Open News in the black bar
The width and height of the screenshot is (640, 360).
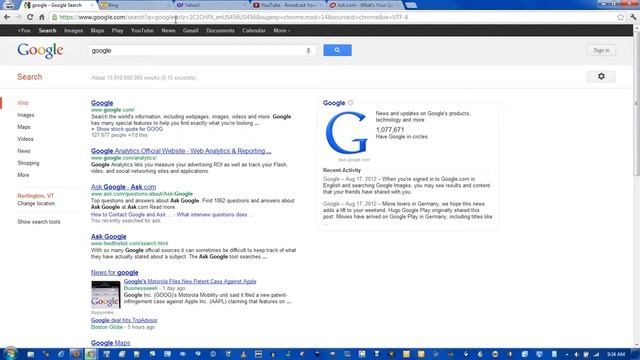168,31
